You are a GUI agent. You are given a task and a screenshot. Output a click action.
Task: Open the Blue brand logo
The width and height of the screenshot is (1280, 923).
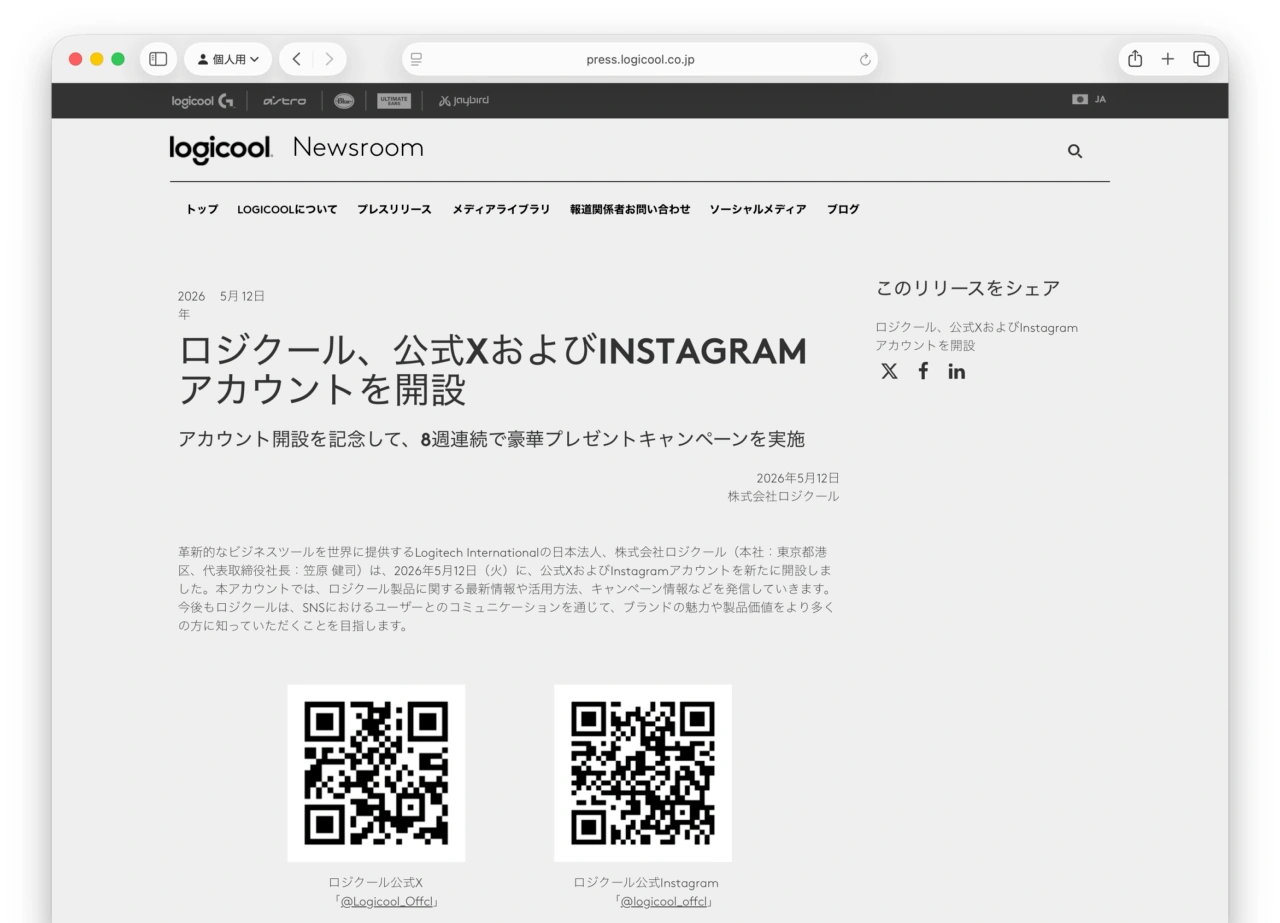click(344, 100)
